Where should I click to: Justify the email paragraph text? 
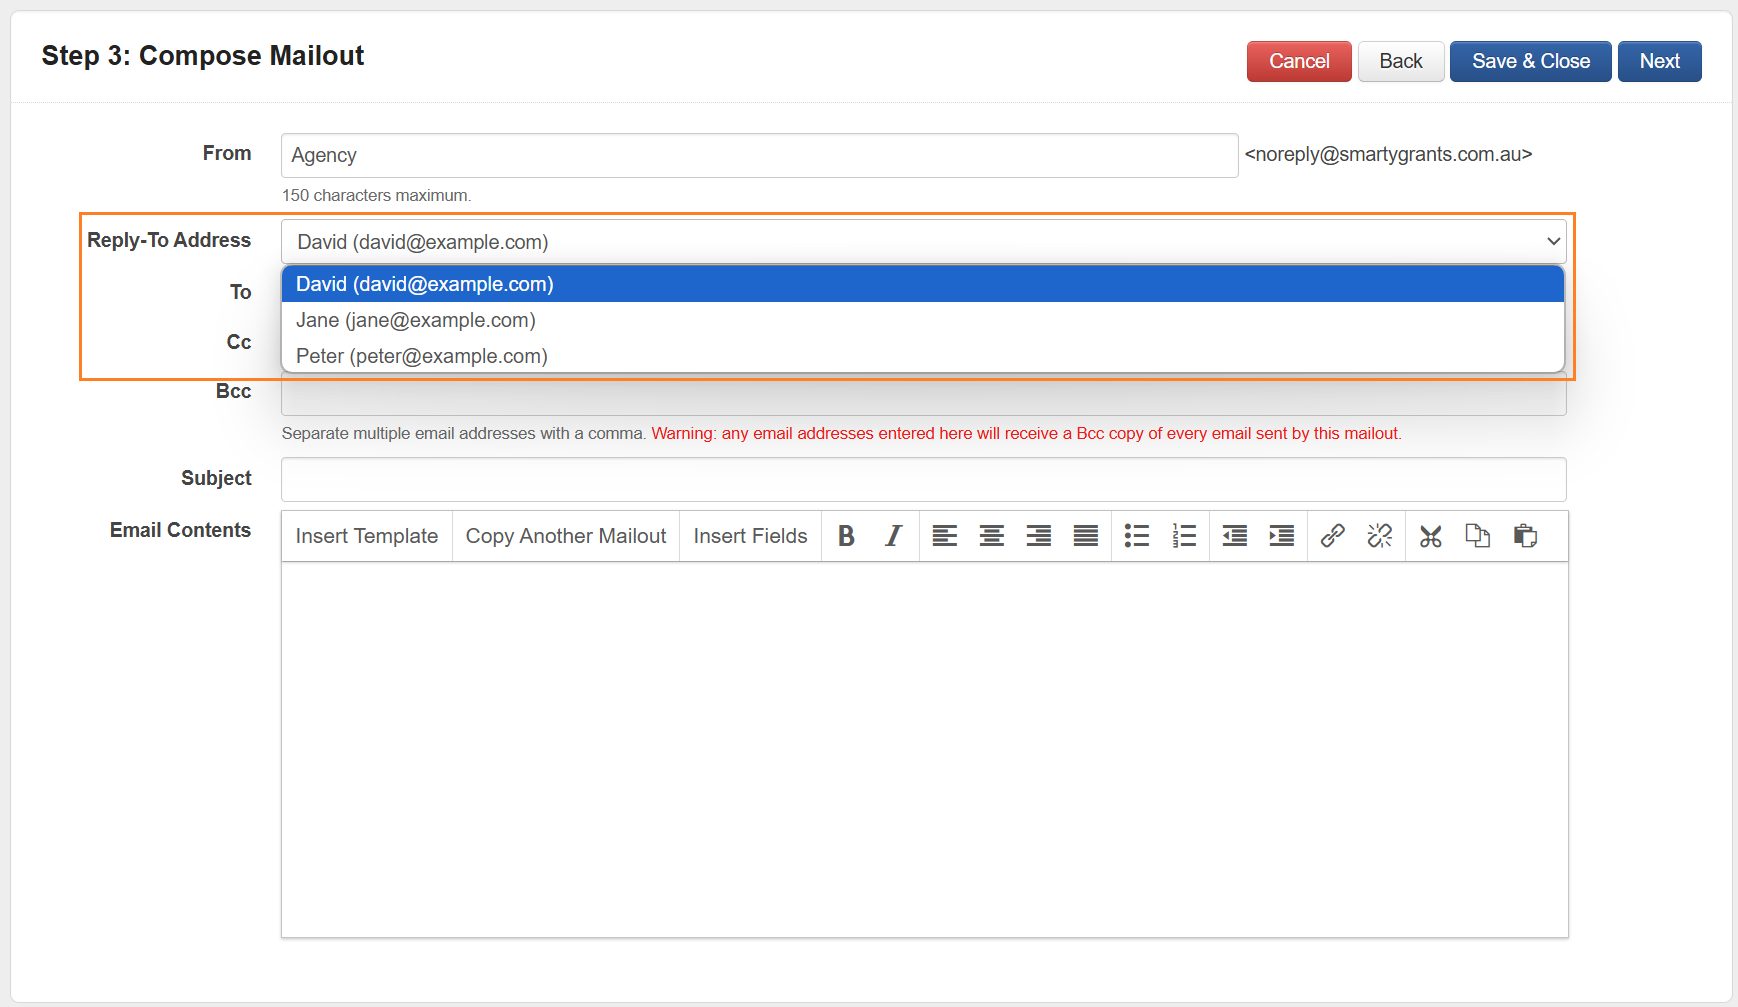(x=1085, y=536)
